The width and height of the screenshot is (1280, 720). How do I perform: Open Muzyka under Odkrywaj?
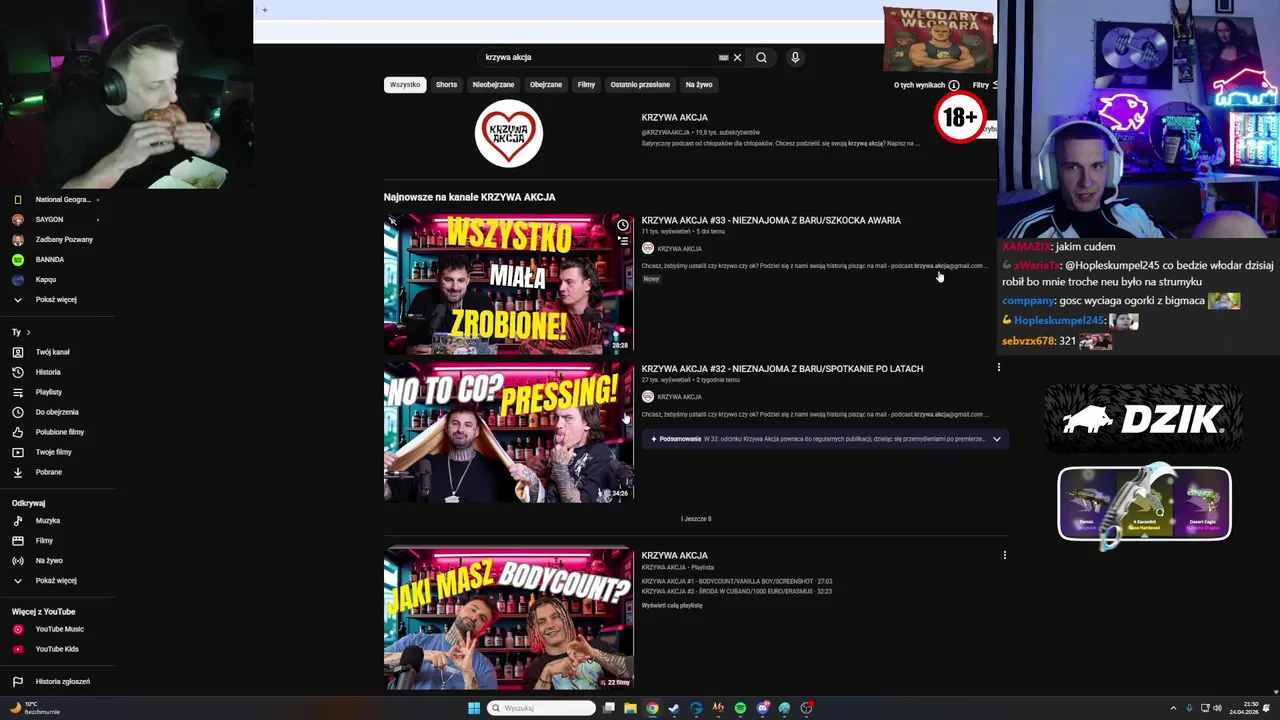(48, 521)
